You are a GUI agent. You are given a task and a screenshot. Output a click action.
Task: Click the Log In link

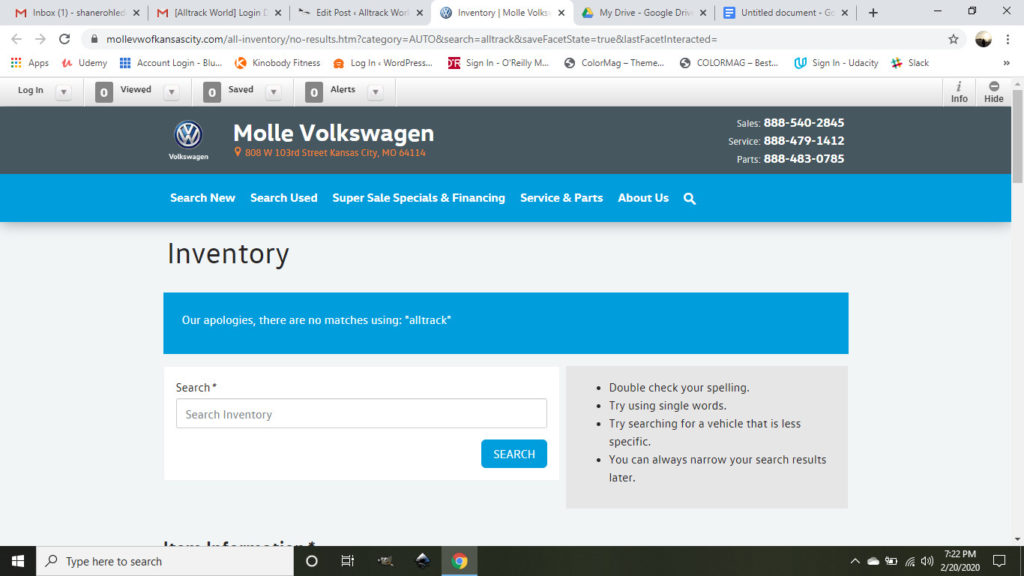click(x=30, y=90)
